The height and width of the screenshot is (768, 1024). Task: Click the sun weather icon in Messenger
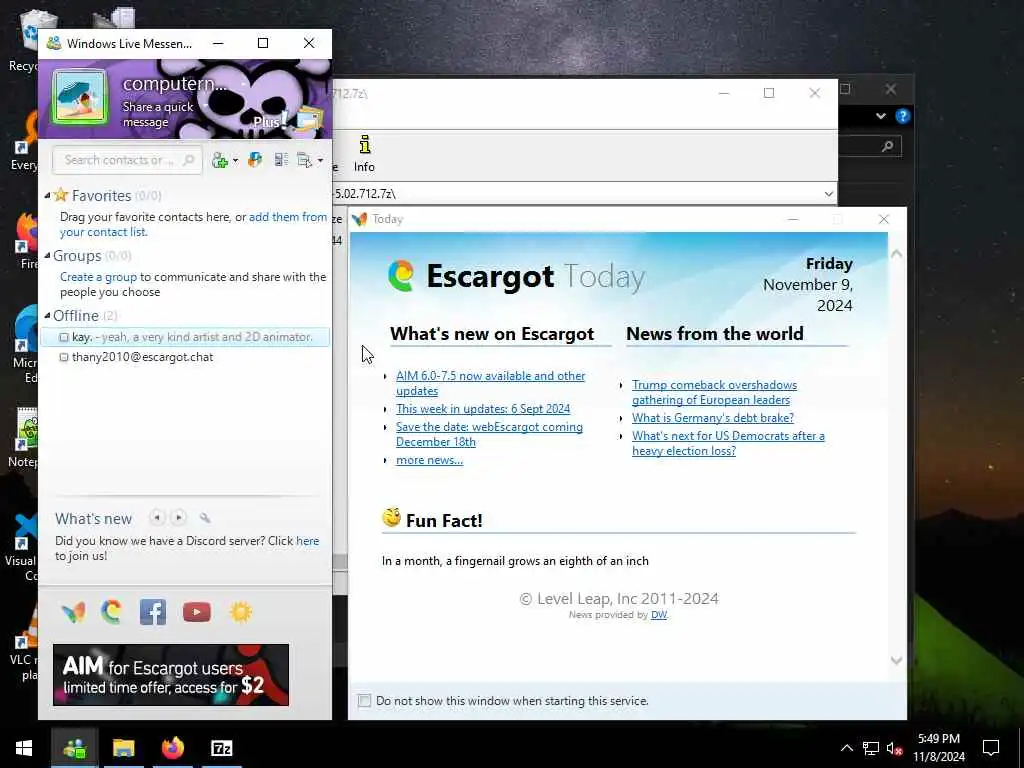240,612
